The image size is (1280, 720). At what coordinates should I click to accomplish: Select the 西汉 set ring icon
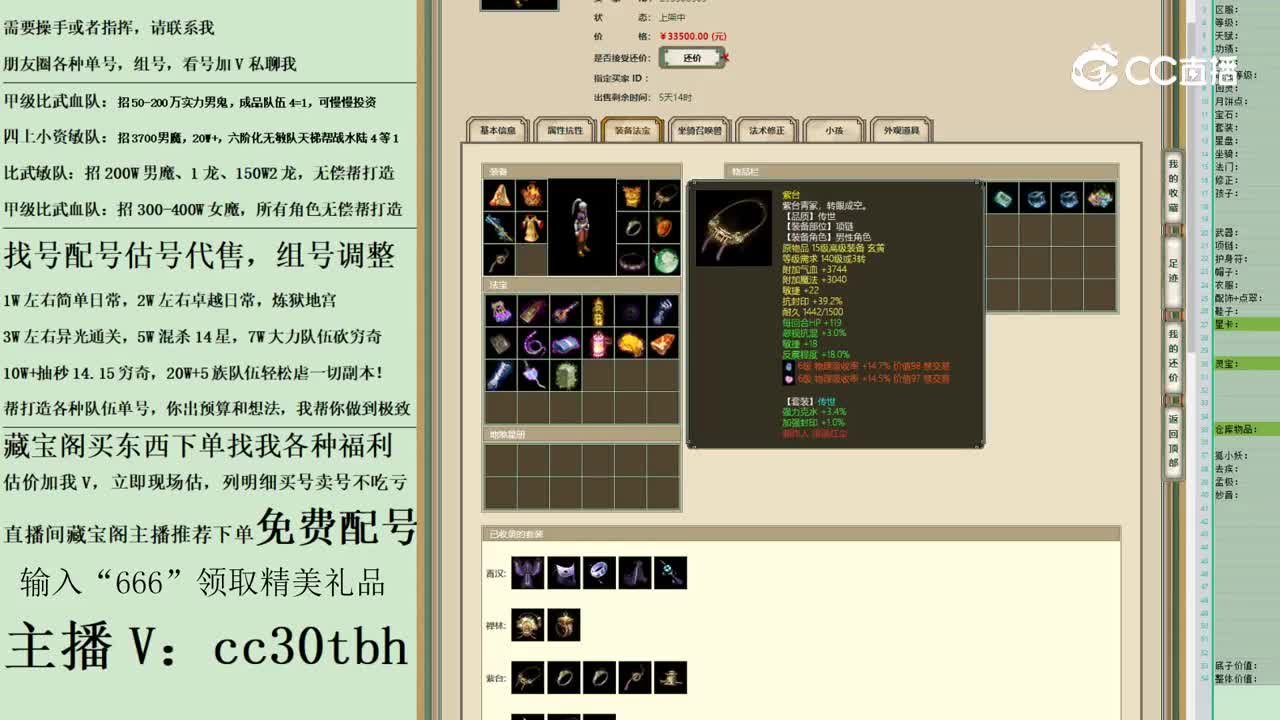coord(599,573)
